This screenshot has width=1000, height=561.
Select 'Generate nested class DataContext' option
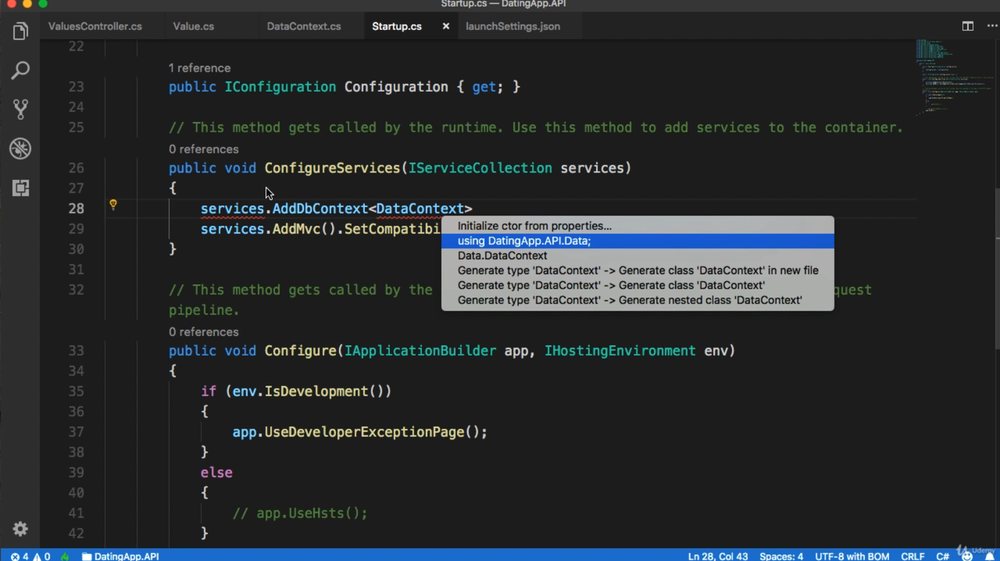click(x=629, y=300)
